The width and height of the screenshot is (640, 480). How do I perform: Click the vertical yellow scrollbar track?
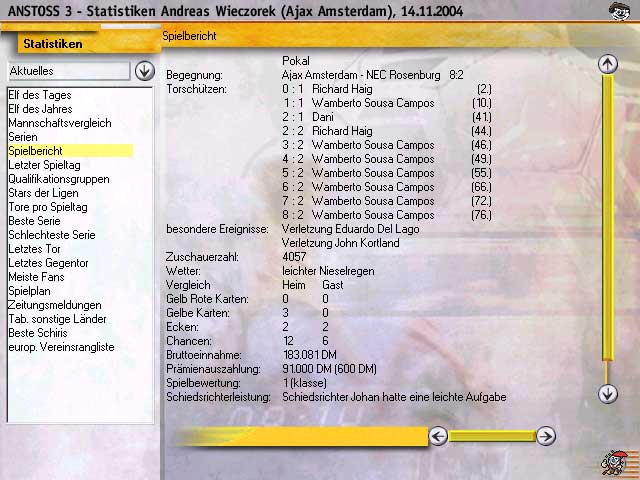coord(607,220)
